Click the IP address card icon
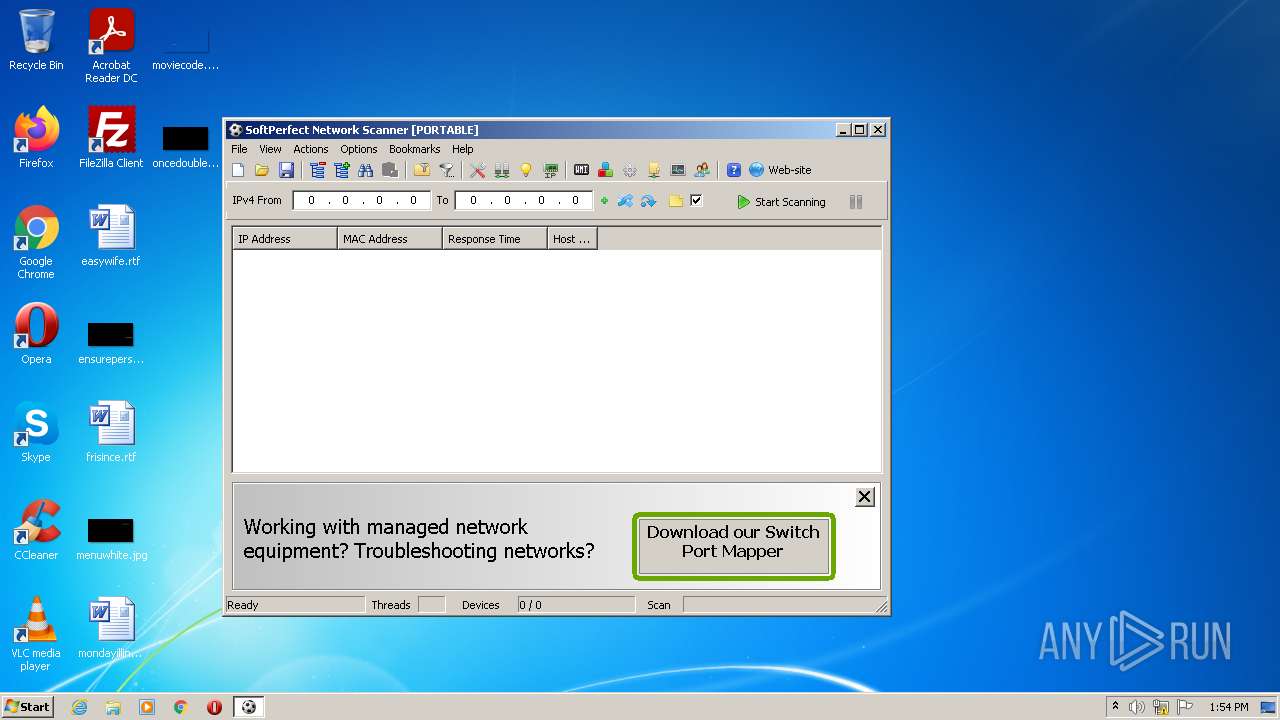The image size is (1280, 720). click(x=550, y=170)
